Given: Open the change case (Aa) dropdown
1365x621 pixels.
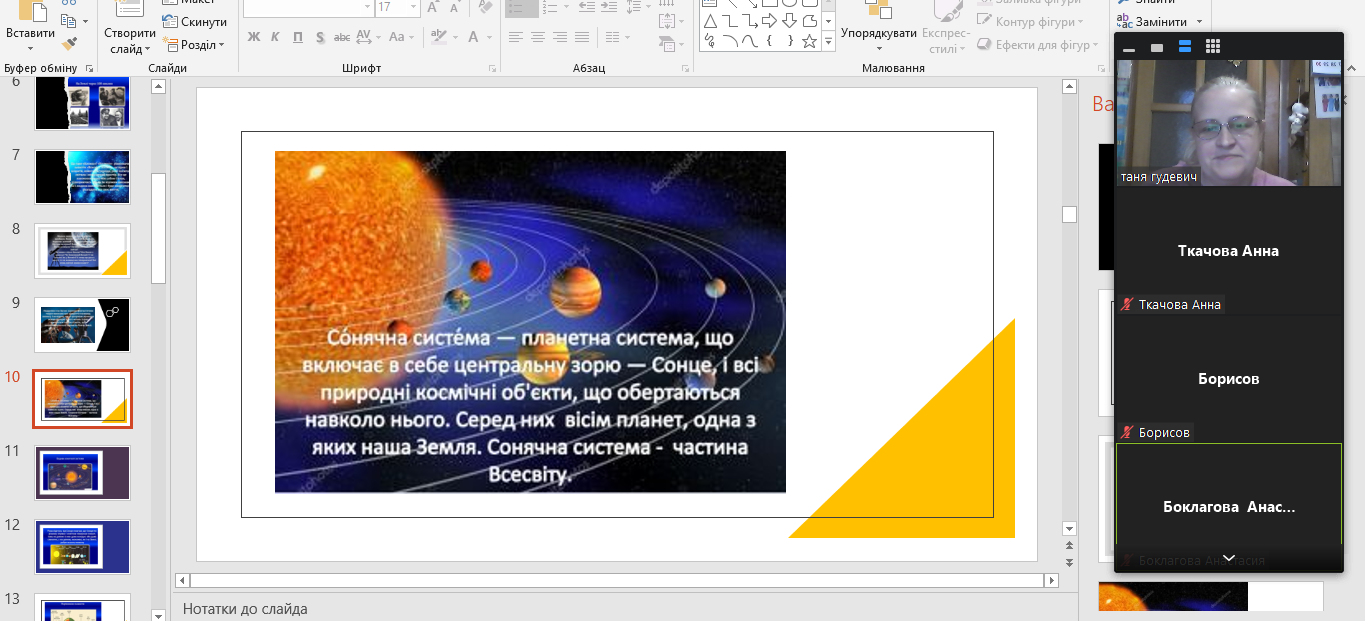Looking at the screenshot, I should coord(401,38).
